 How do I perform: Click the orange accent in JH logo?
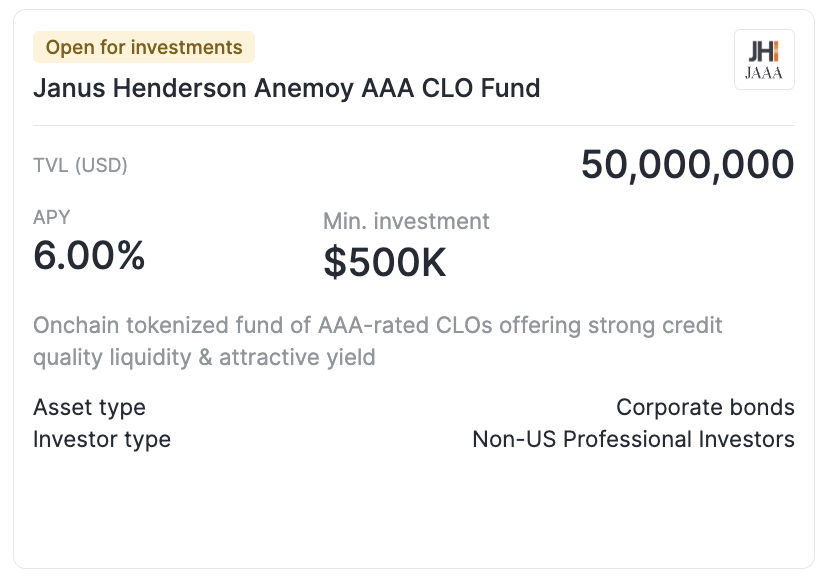[775, 52]
